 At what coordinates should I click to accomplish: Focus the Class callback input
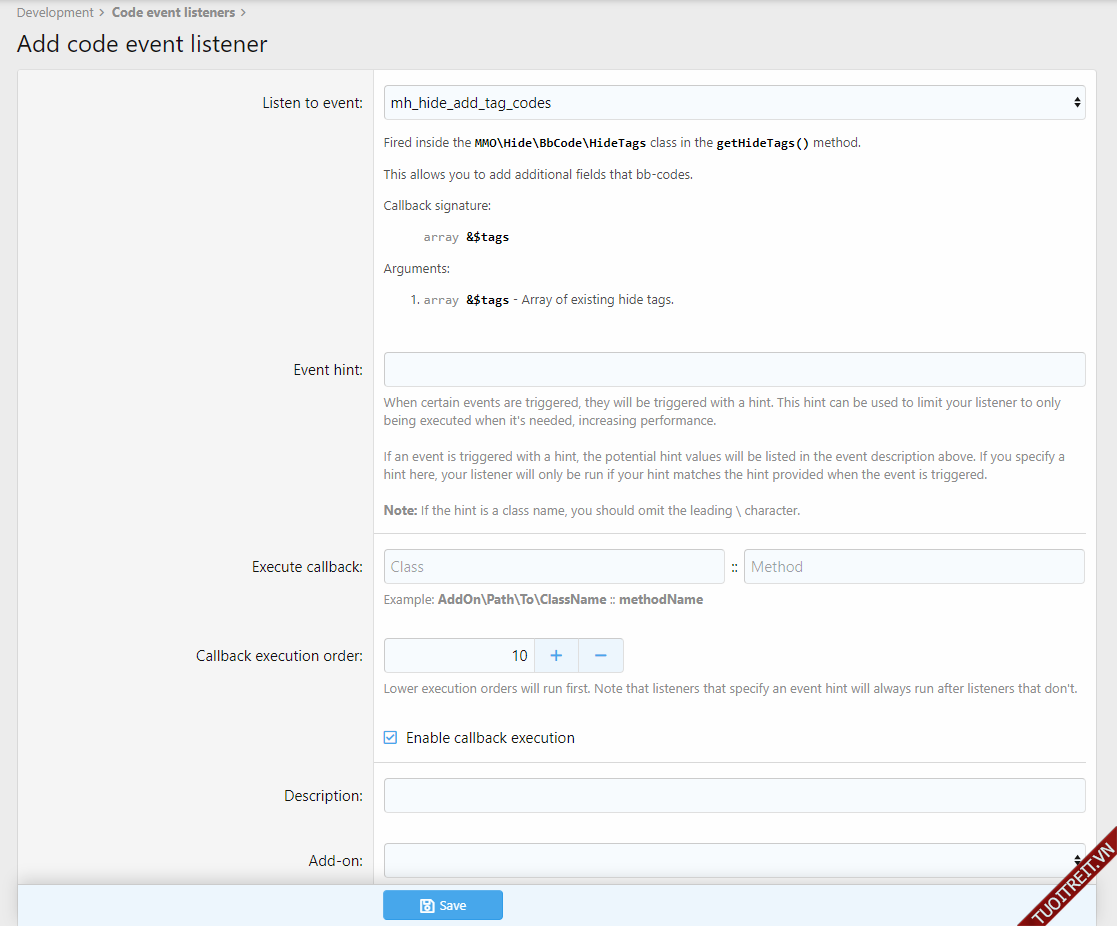pos(554,567)
